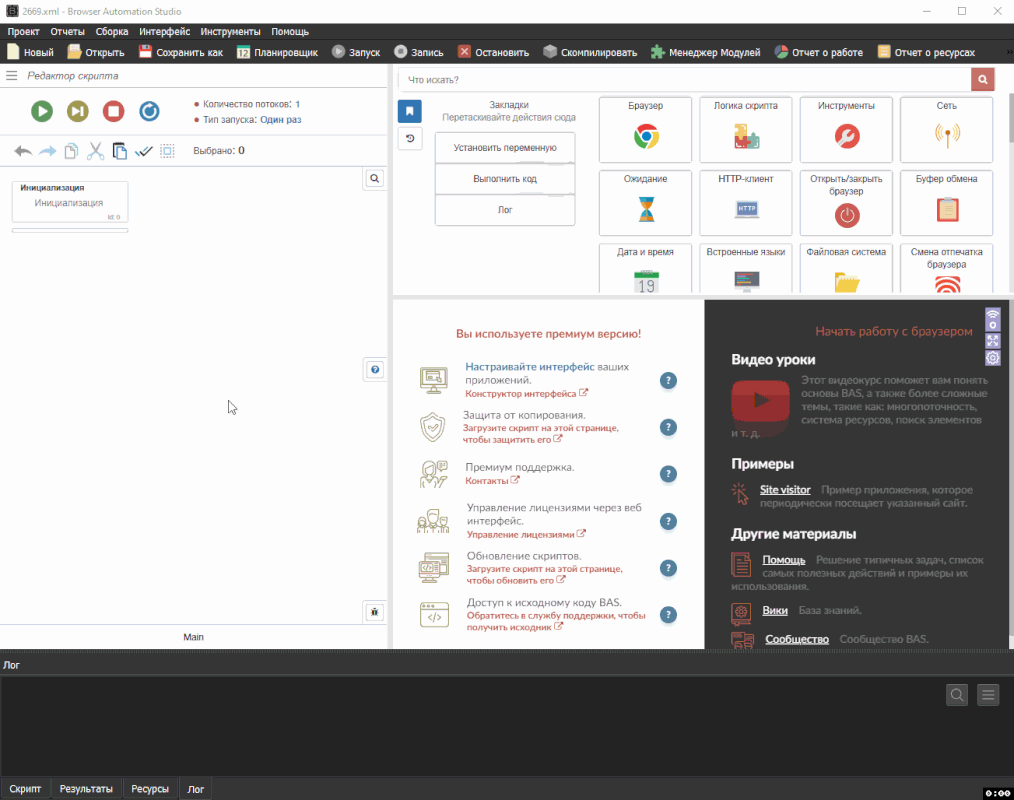Open the Помощь menu
The image size is (1014, 800).
pos(290,32)
